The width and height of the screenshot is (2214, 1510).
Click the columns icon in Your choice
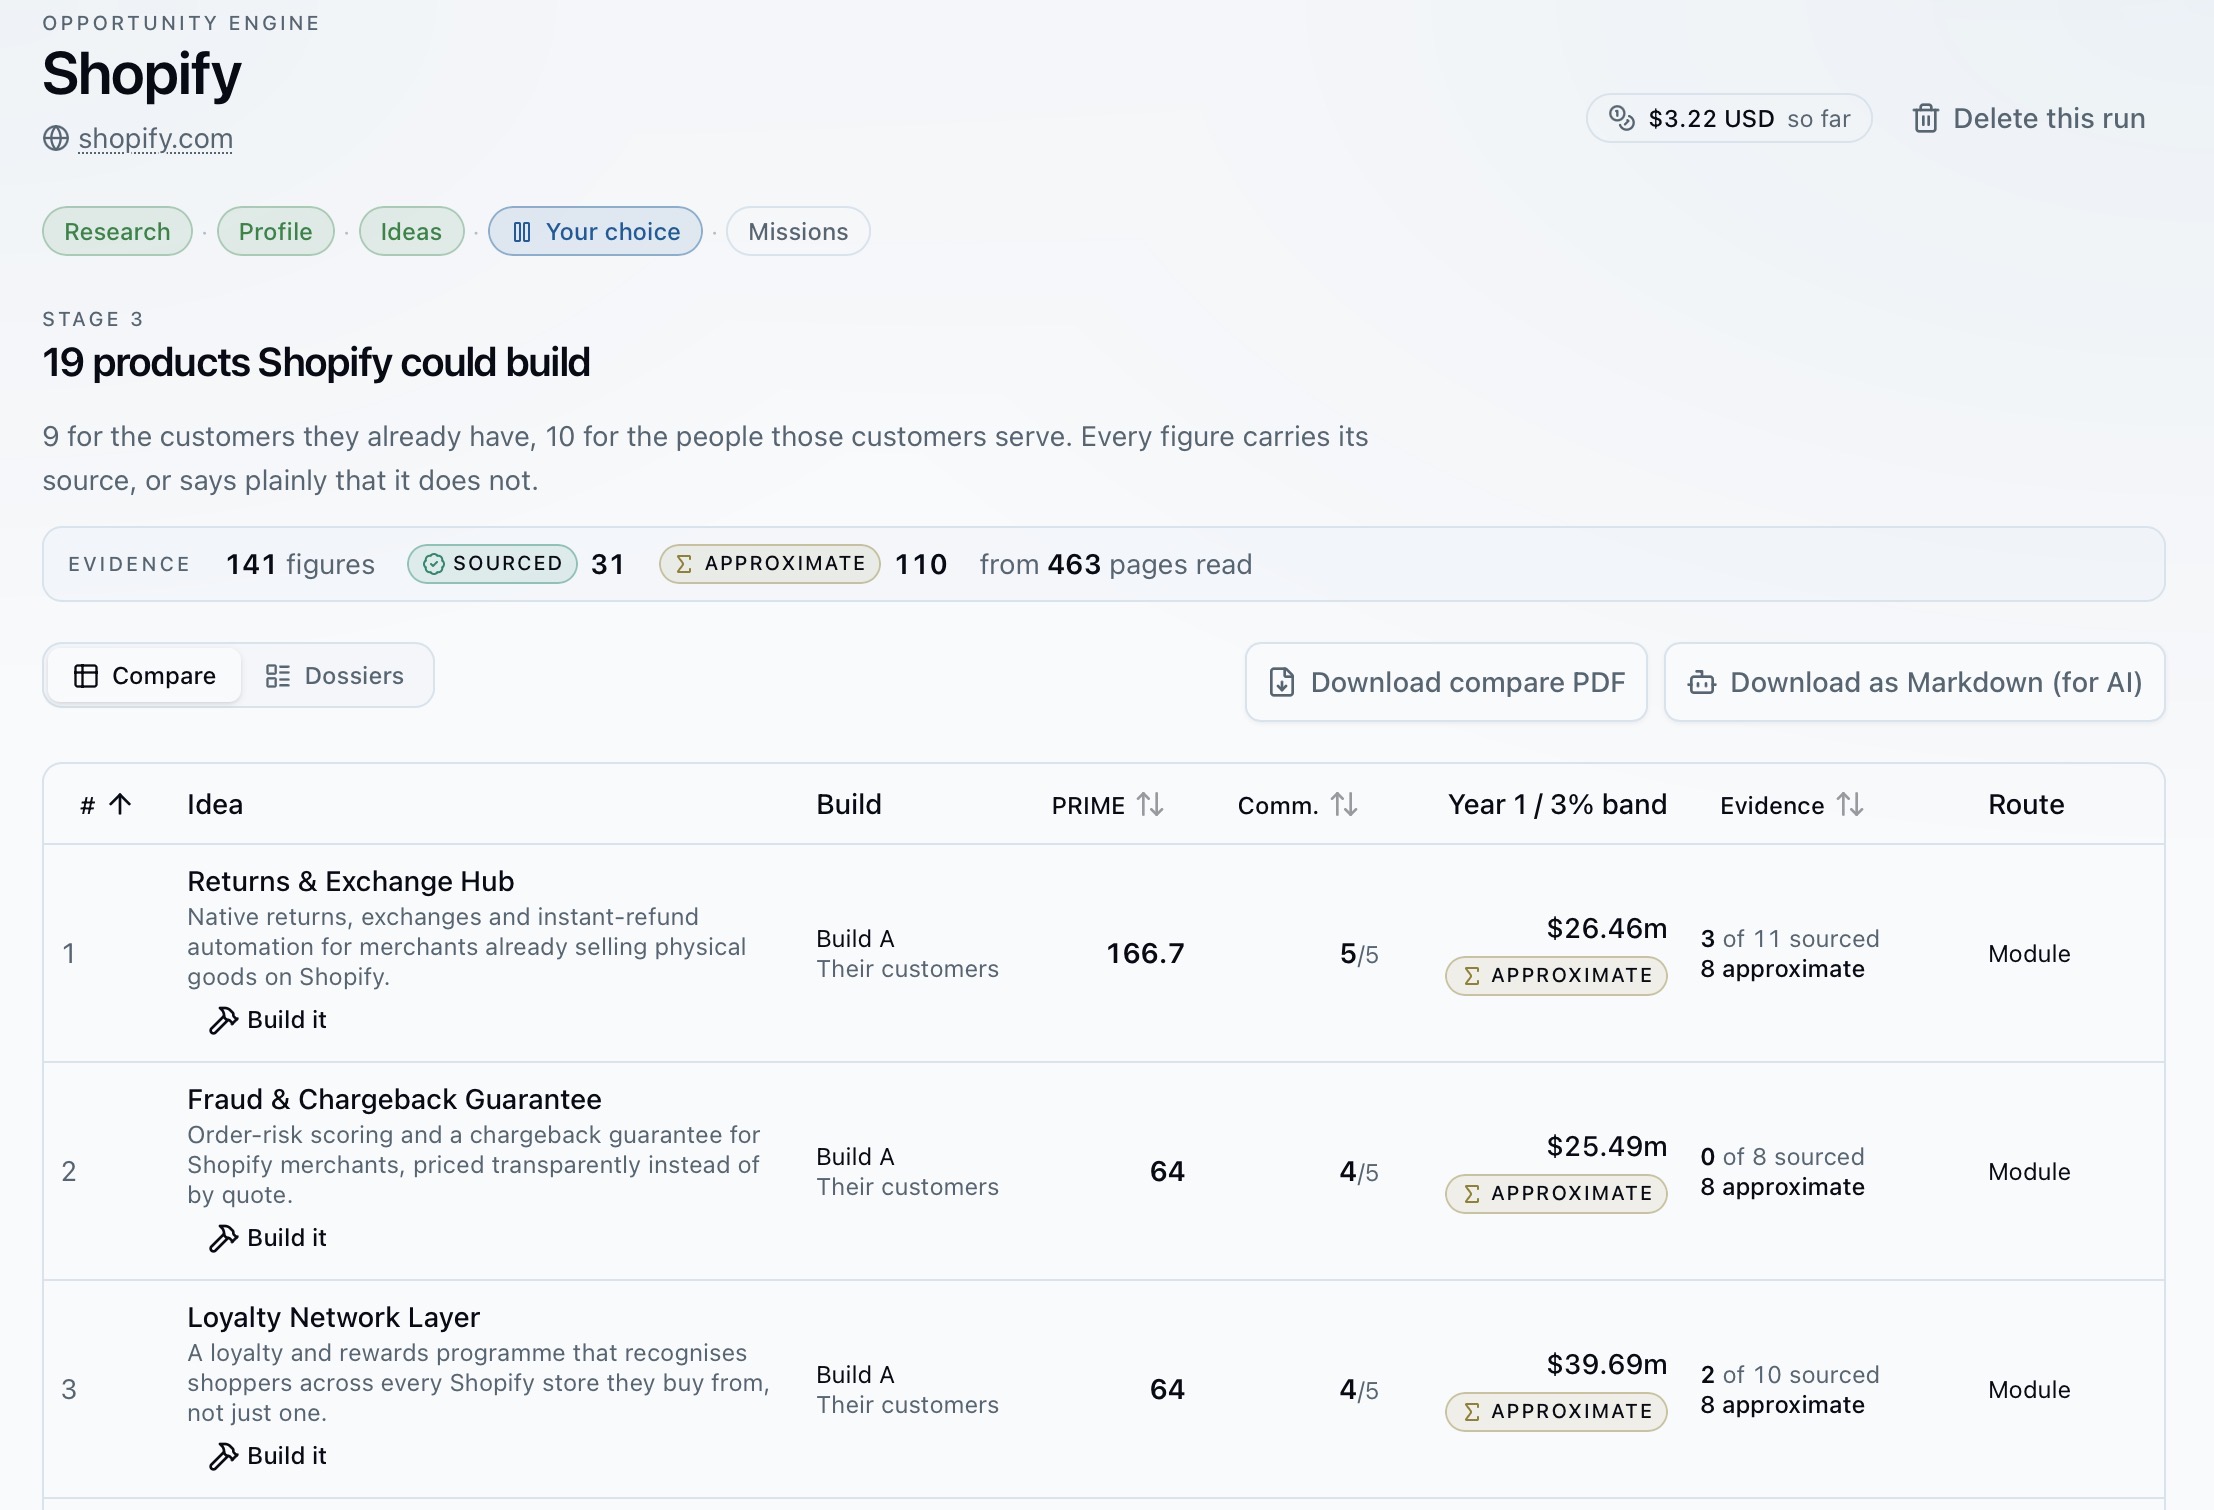point(521,232)
